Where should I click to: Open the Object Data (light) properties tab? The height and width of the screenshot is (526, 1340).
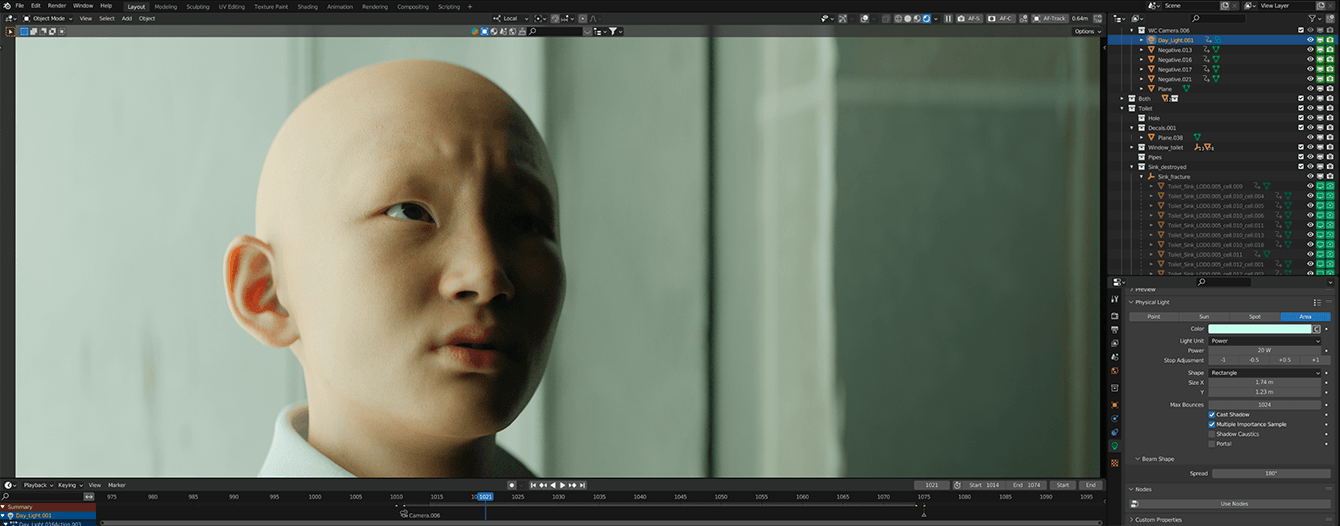(x=1115, y=446)
